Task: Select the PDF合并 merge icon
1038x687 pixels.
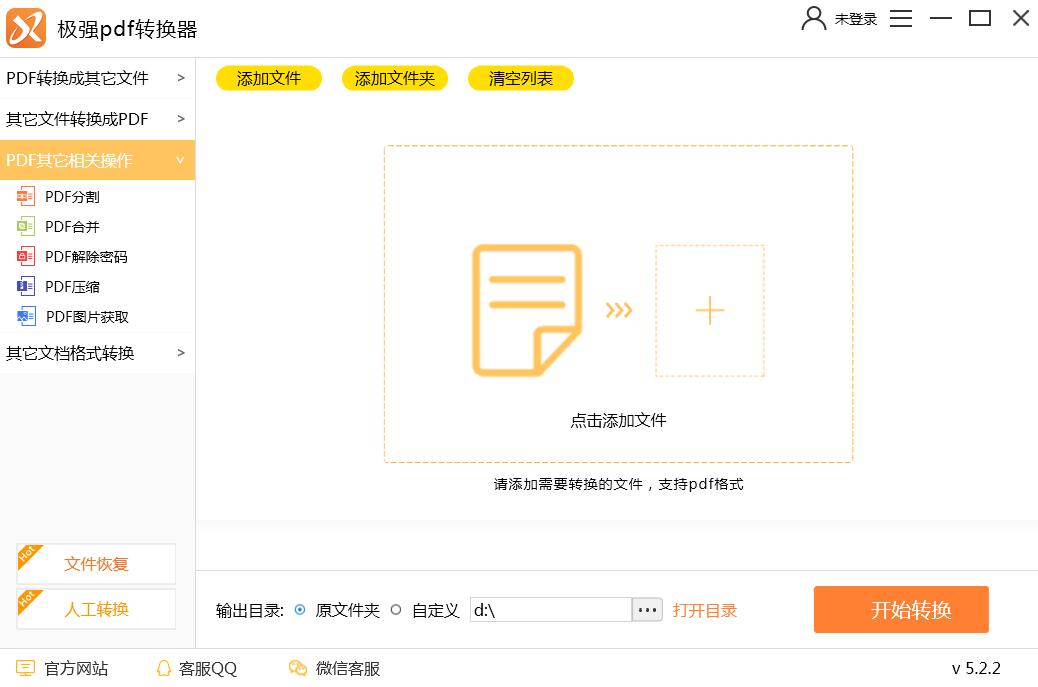Action: click(26, 227)
